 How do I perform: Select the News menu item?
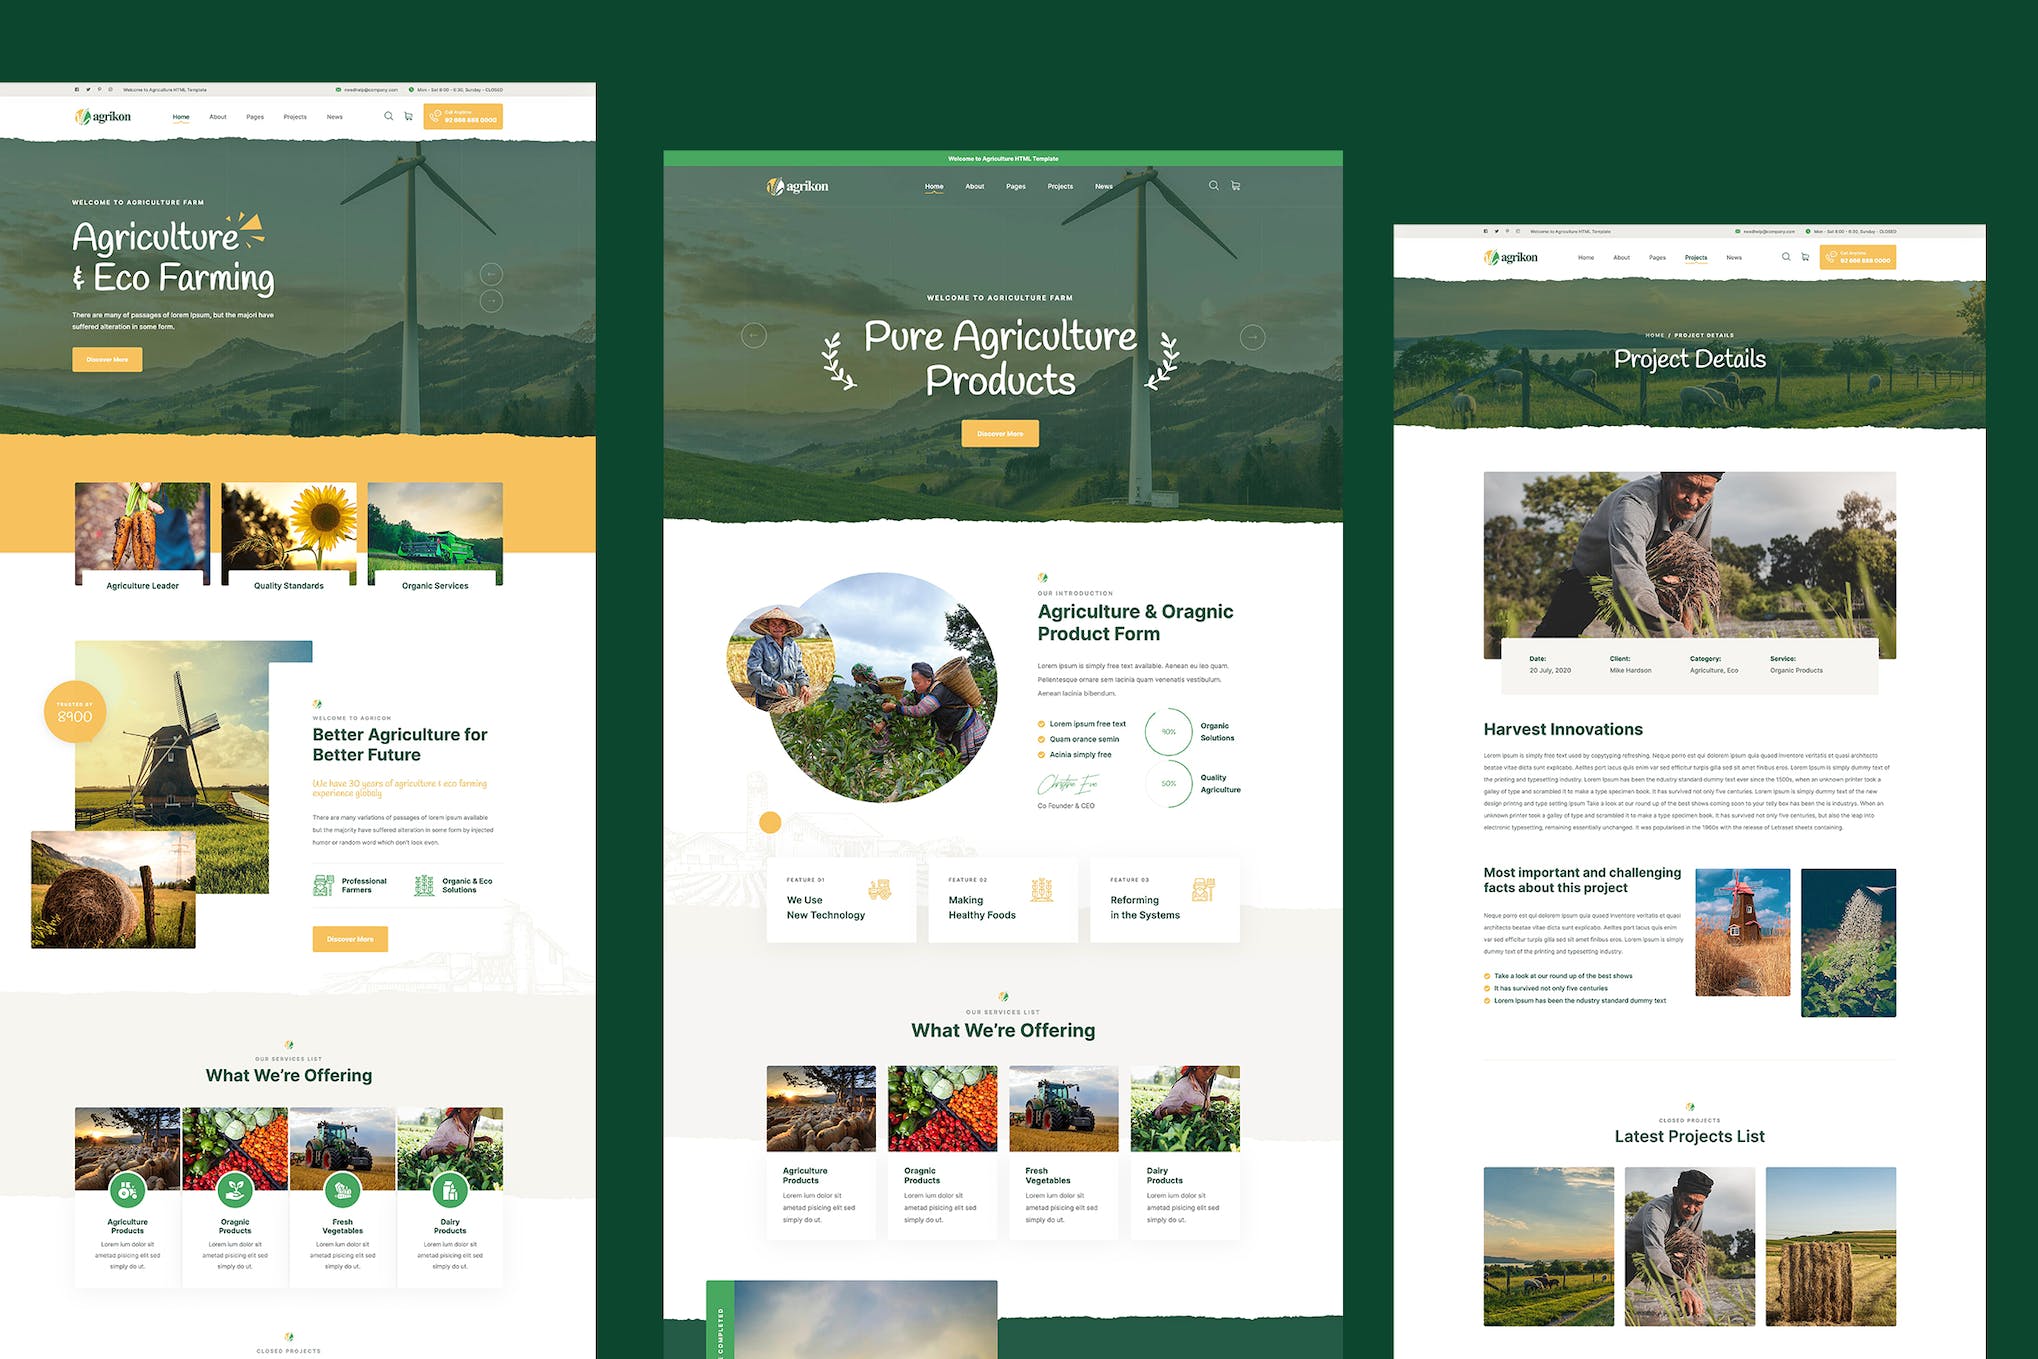click(1104, 186)
